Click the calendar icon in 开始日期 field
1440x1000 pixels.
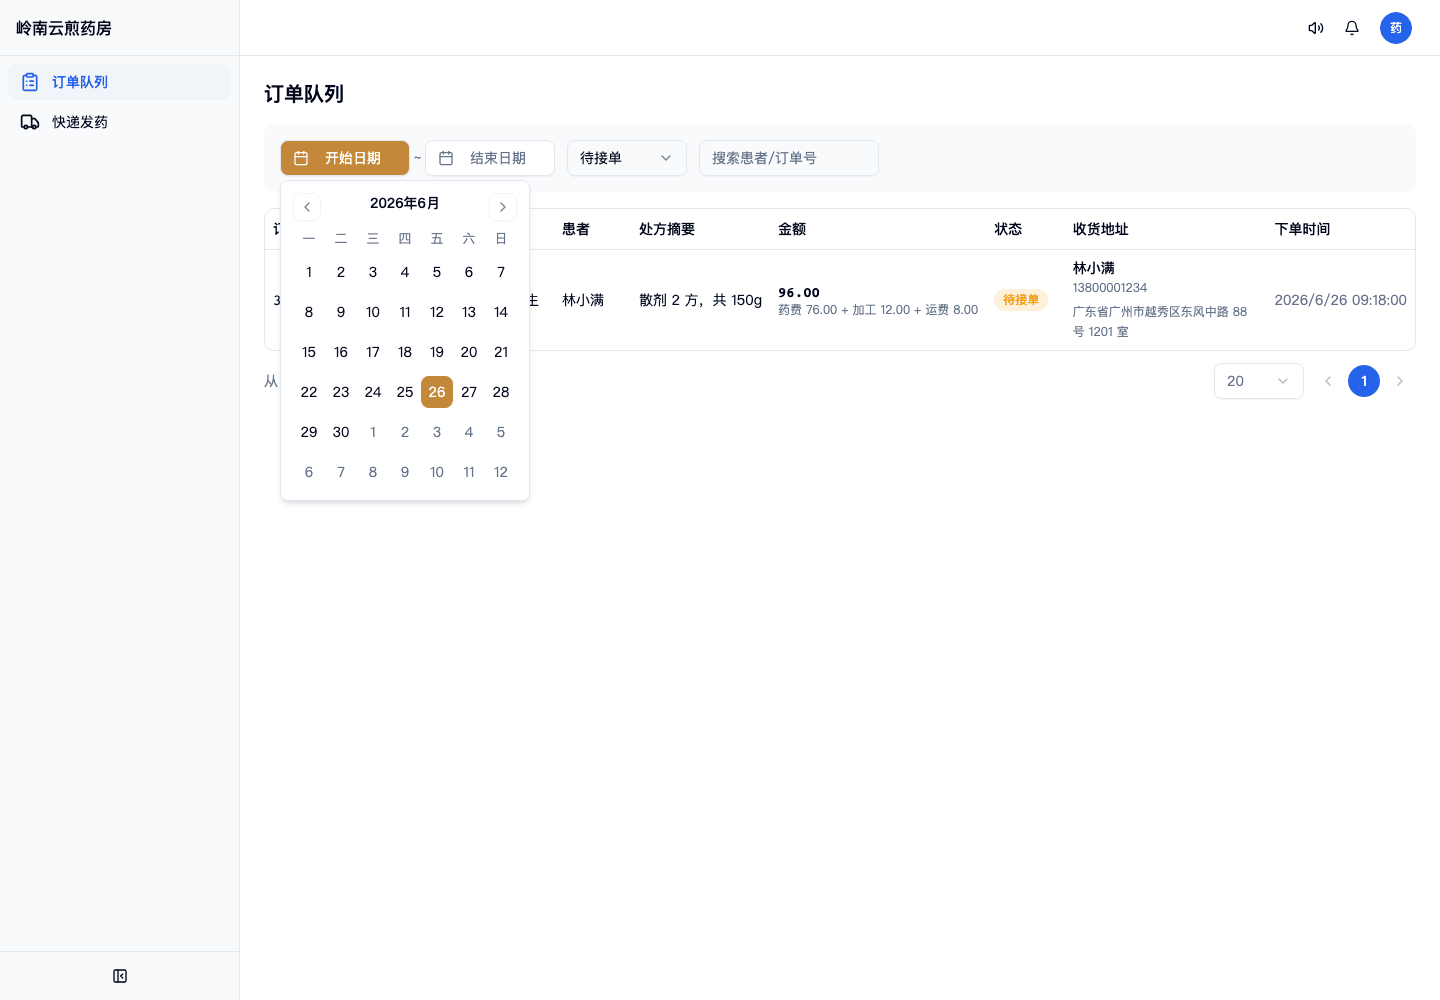(x=301, y=158)
